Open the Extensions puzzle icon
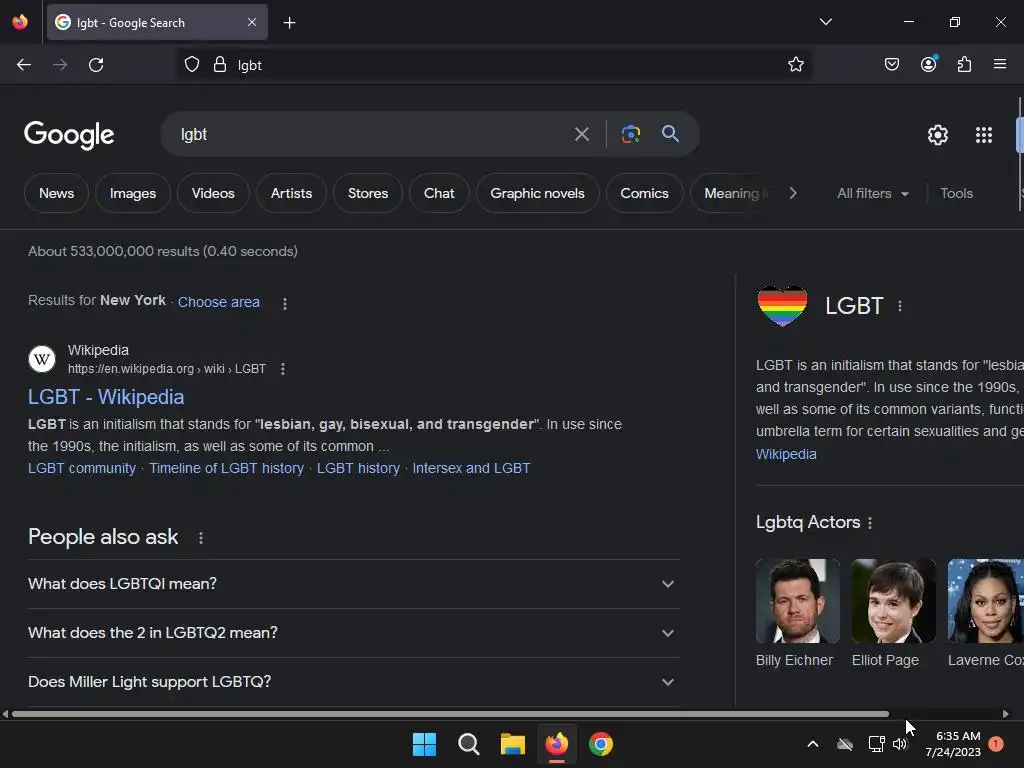1024x768 pixels. tap(964, 64)
